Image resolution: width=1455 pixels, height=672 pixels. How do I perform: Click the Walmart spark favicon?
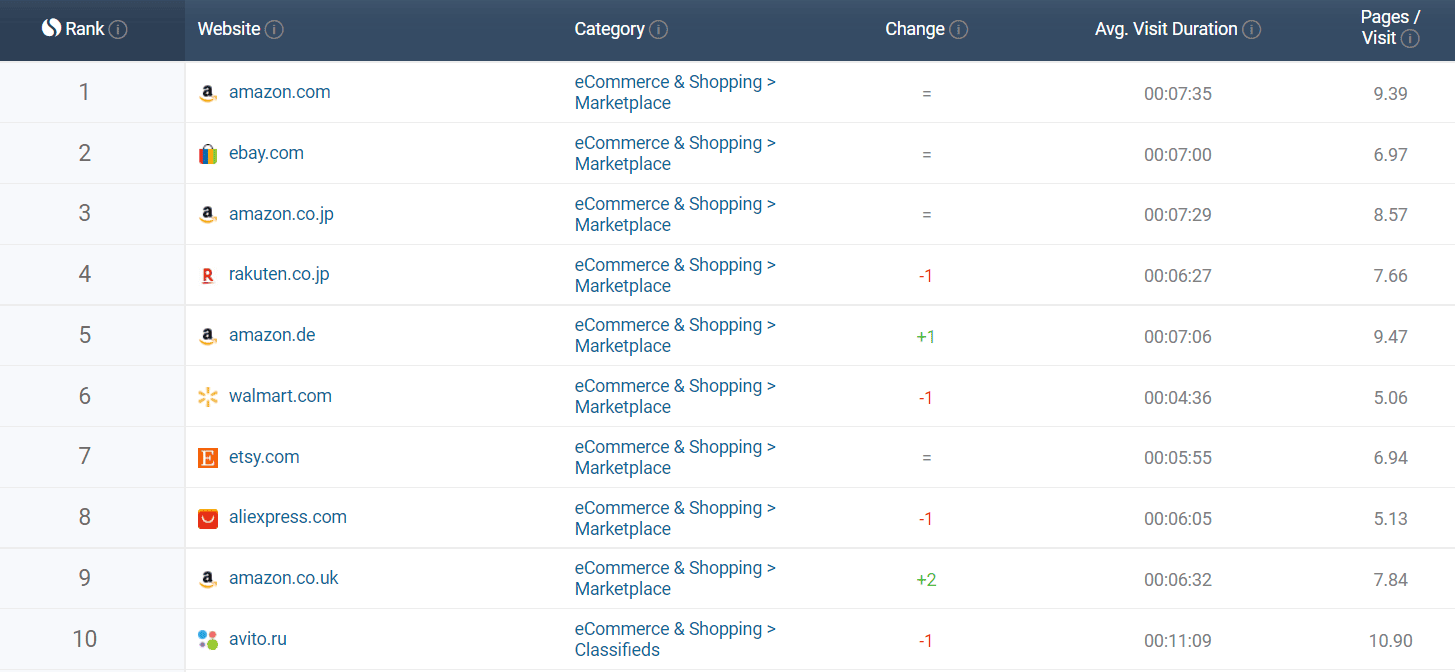pos(208,397)
